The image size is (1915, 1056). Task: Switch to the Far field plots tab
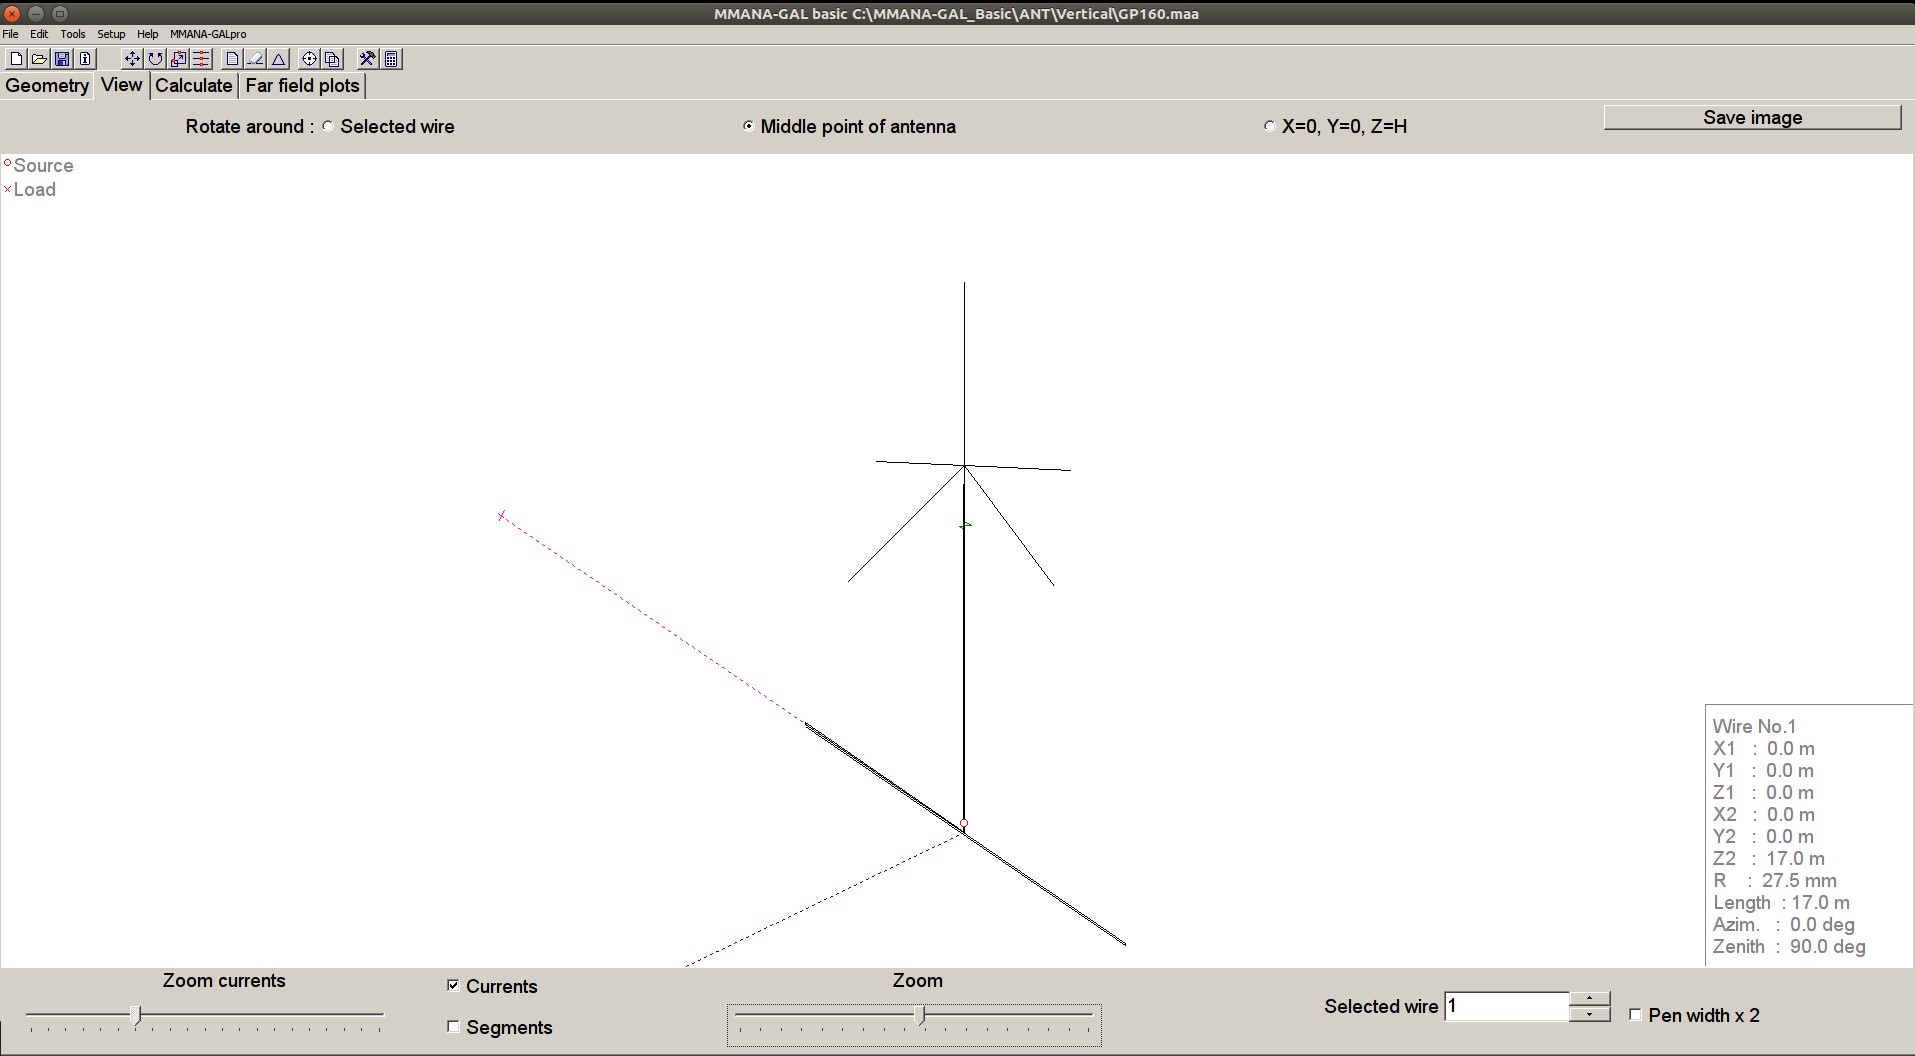[302, 86]
